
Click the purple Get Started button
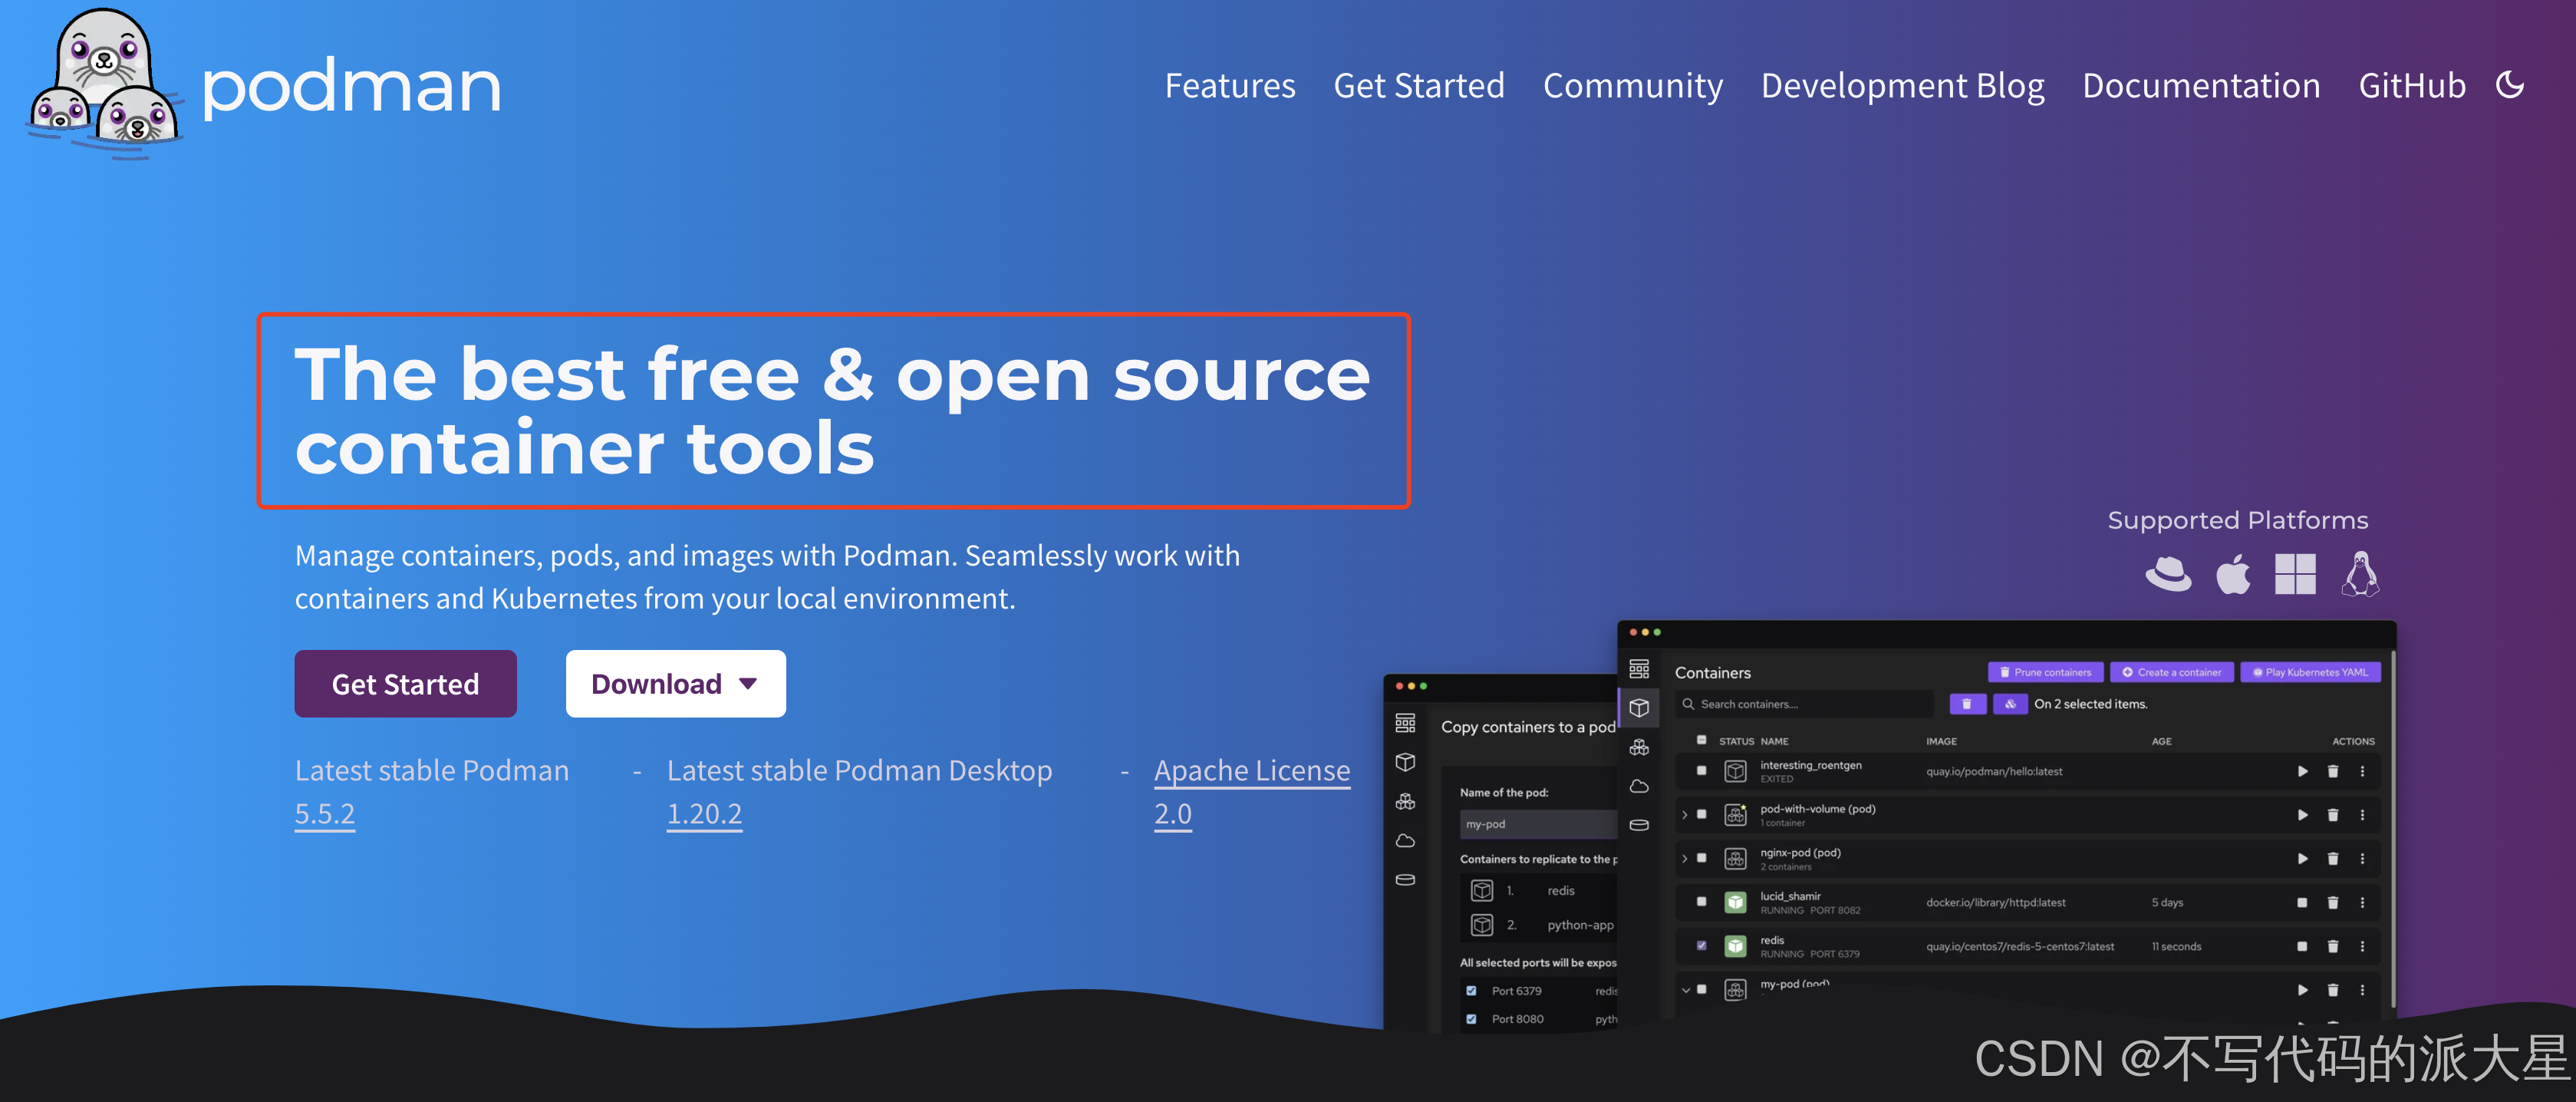(405, 684)
